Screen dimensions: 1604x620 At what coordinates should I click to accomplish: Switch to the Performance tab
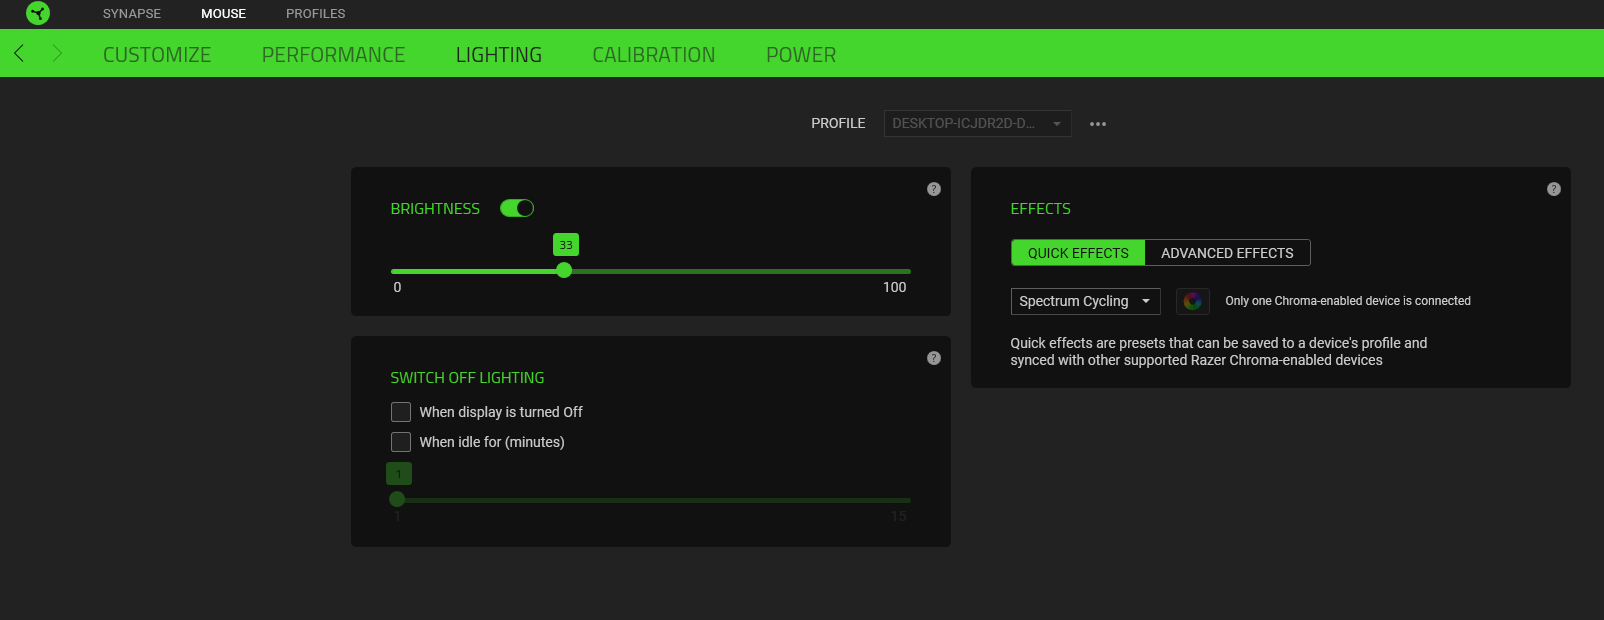point(333,55)
